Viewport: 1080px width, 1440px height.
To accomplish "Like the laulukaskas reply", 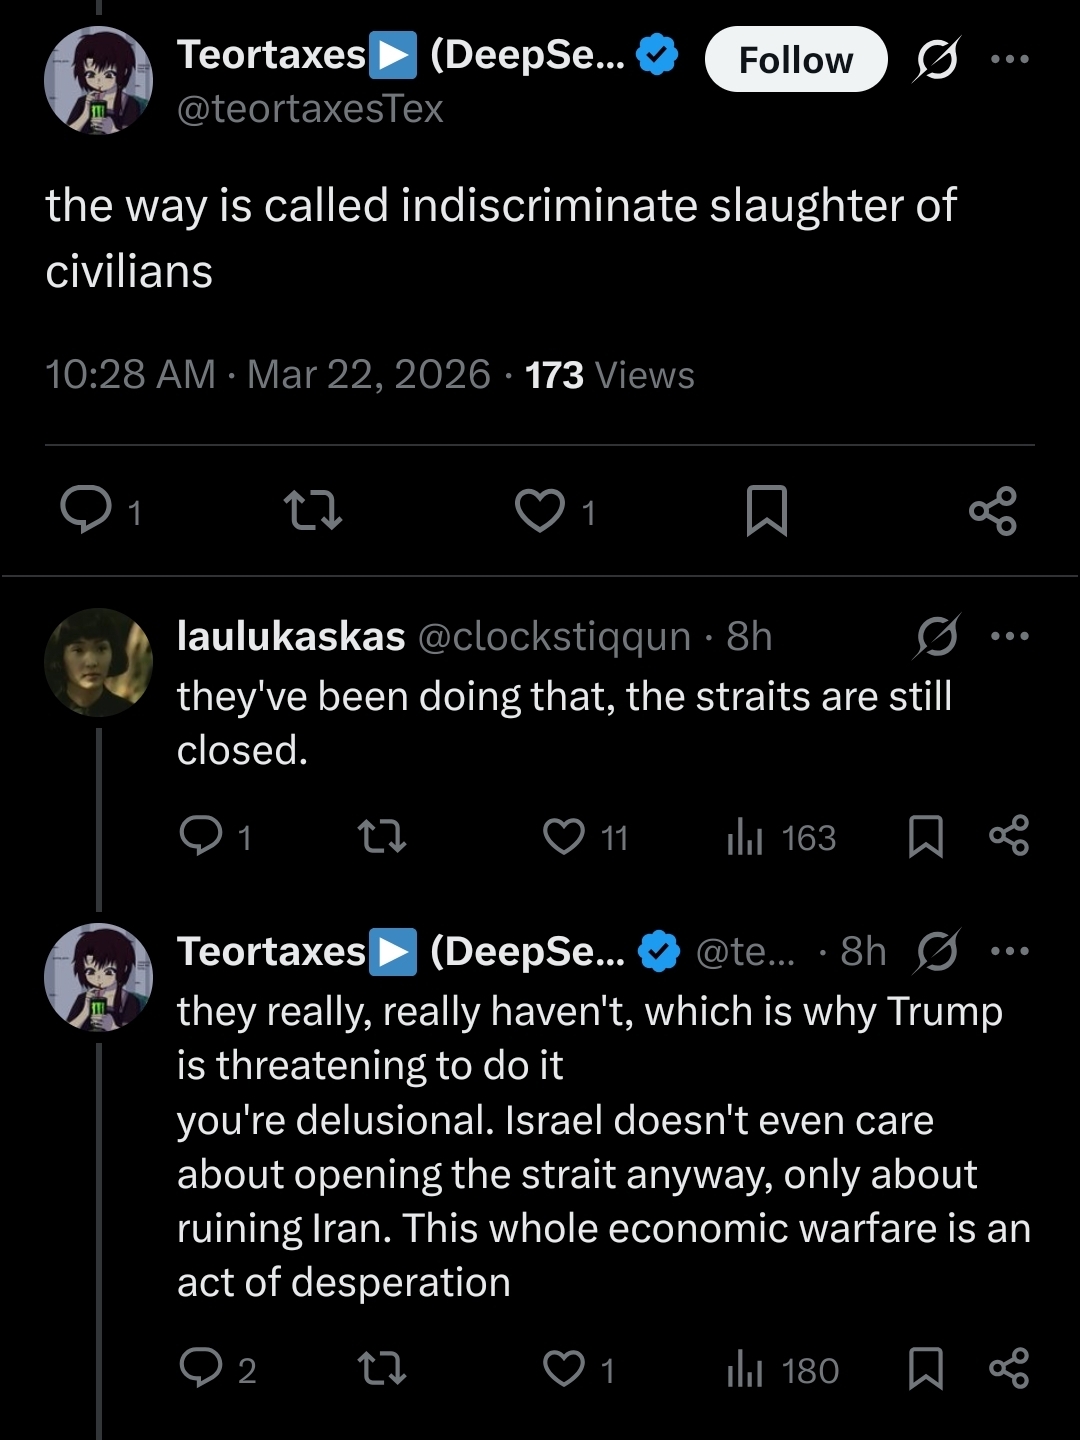I will [x=564, y=836].
